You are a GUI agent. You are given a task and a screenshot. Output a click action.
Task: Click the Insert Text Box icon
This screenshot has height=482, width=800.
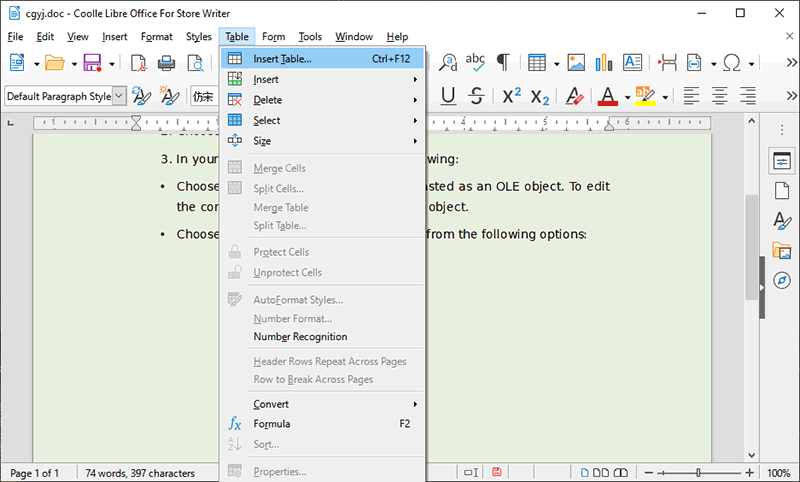point(632,63)
